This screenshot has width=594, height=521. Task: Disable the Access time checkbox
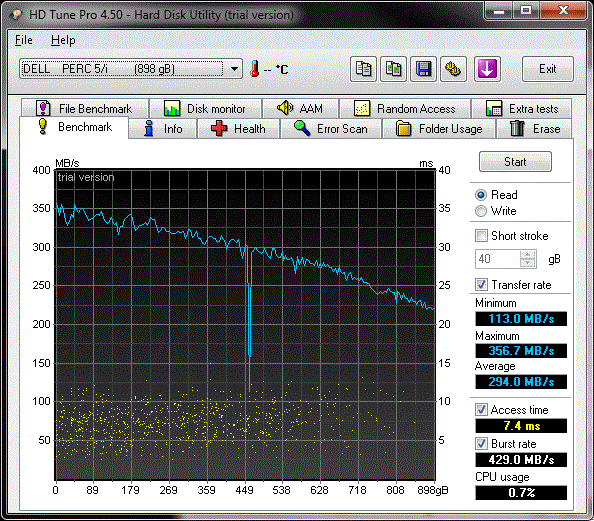click(x=481, y=410)
